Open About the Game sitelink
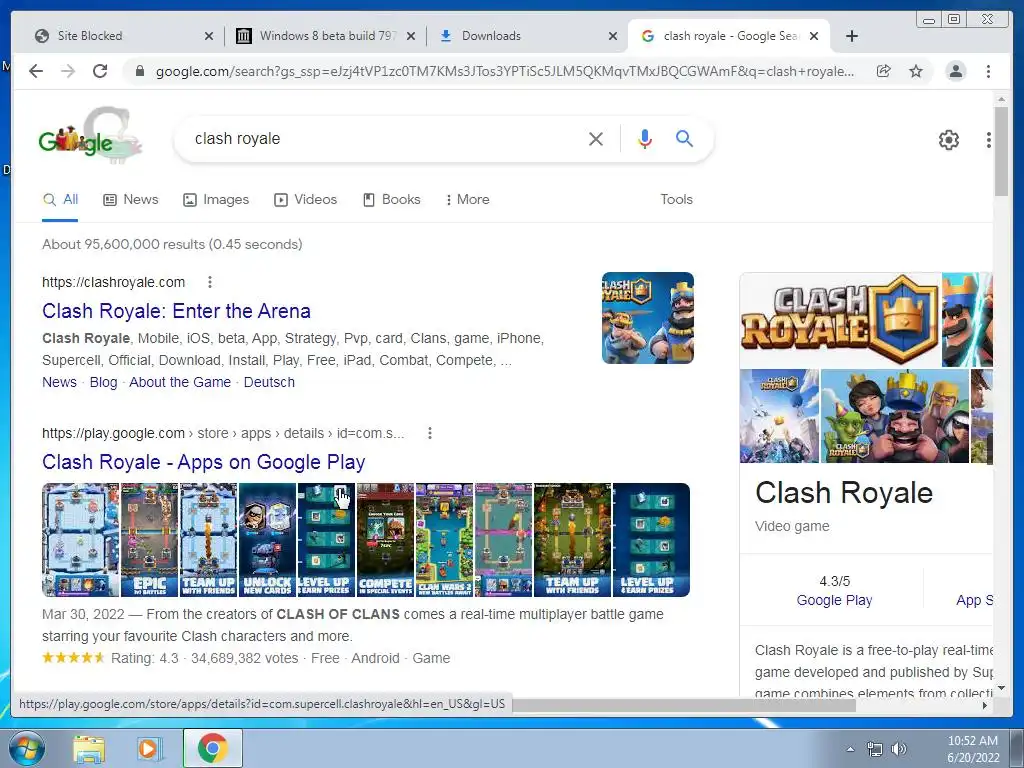This screenshot has height=768, width=1024. [x=180, y=382]
